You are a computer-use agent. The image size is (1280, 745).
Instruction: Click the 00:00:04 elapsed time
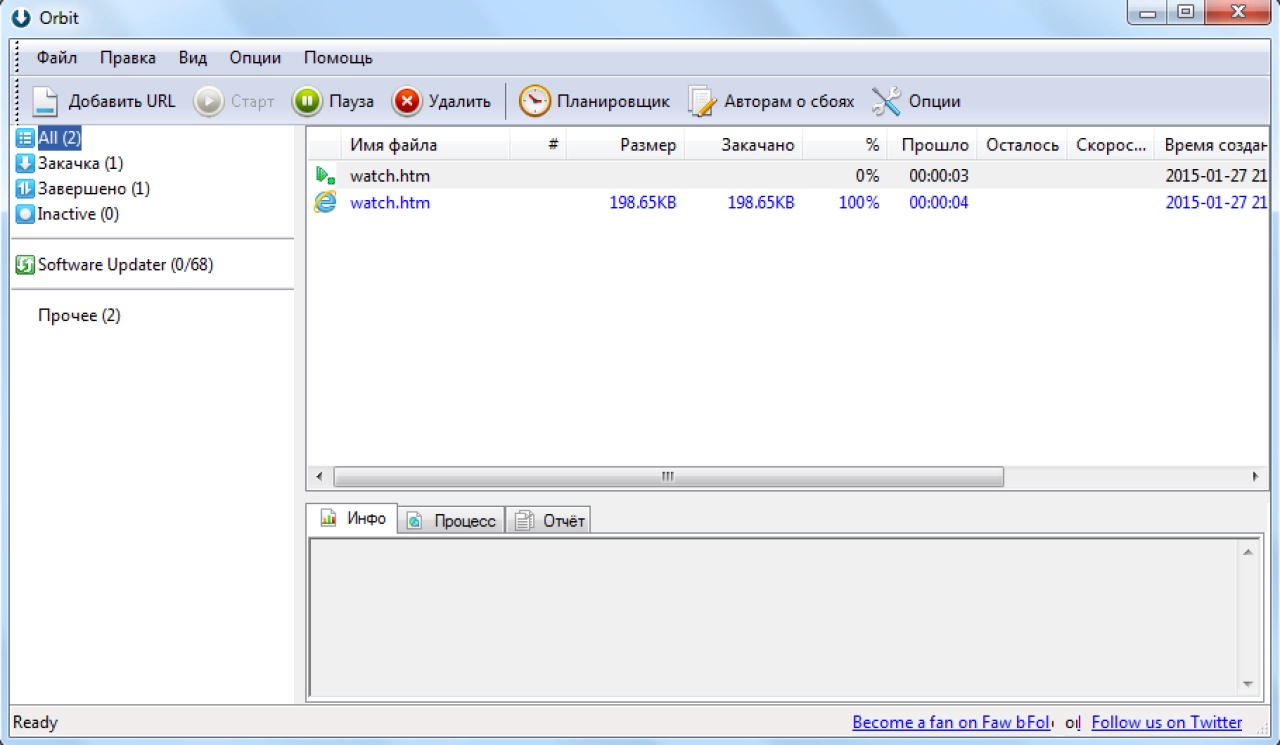[x=939, y=202]
